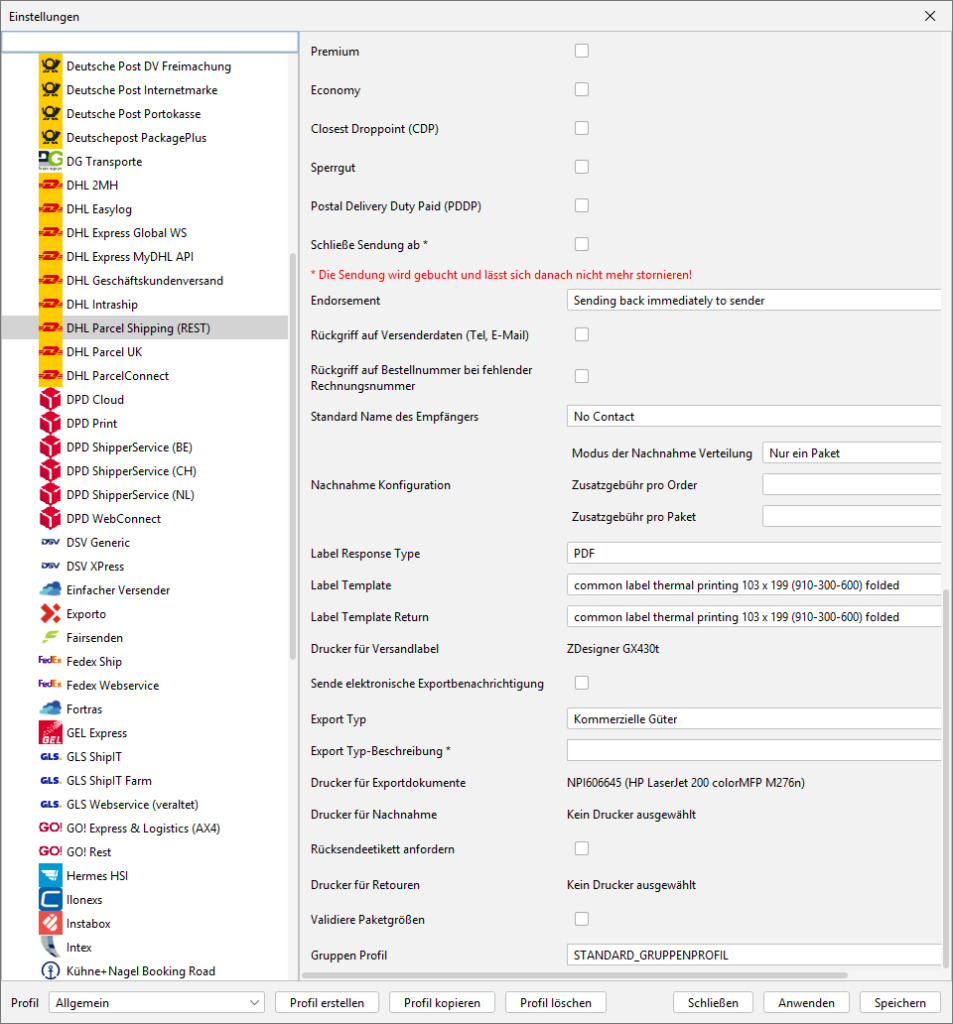Open the Label Response Type dropdown
The image size is (953, 1024).
click(754, 553)
